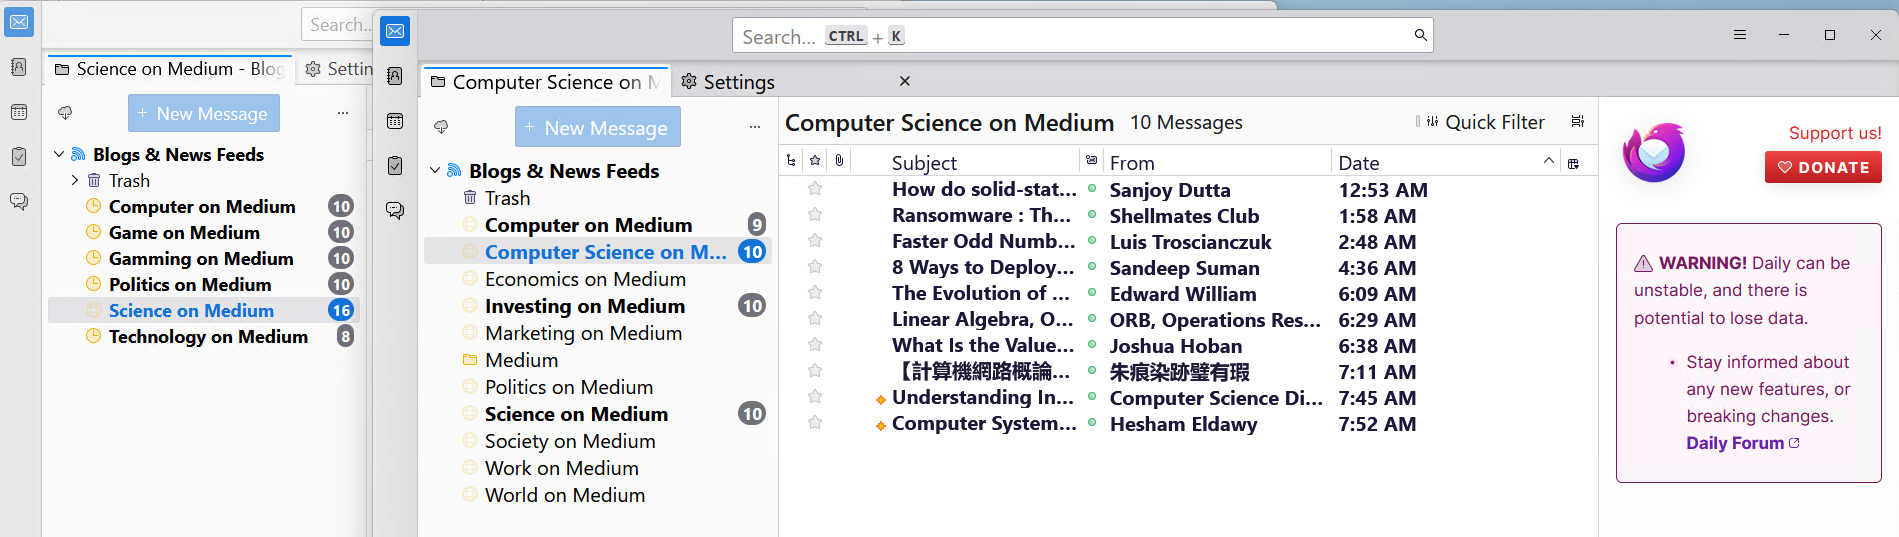1899x537 pixels.
Task: Select World on Medium feed folder
Action: click(x=598, y=495)
